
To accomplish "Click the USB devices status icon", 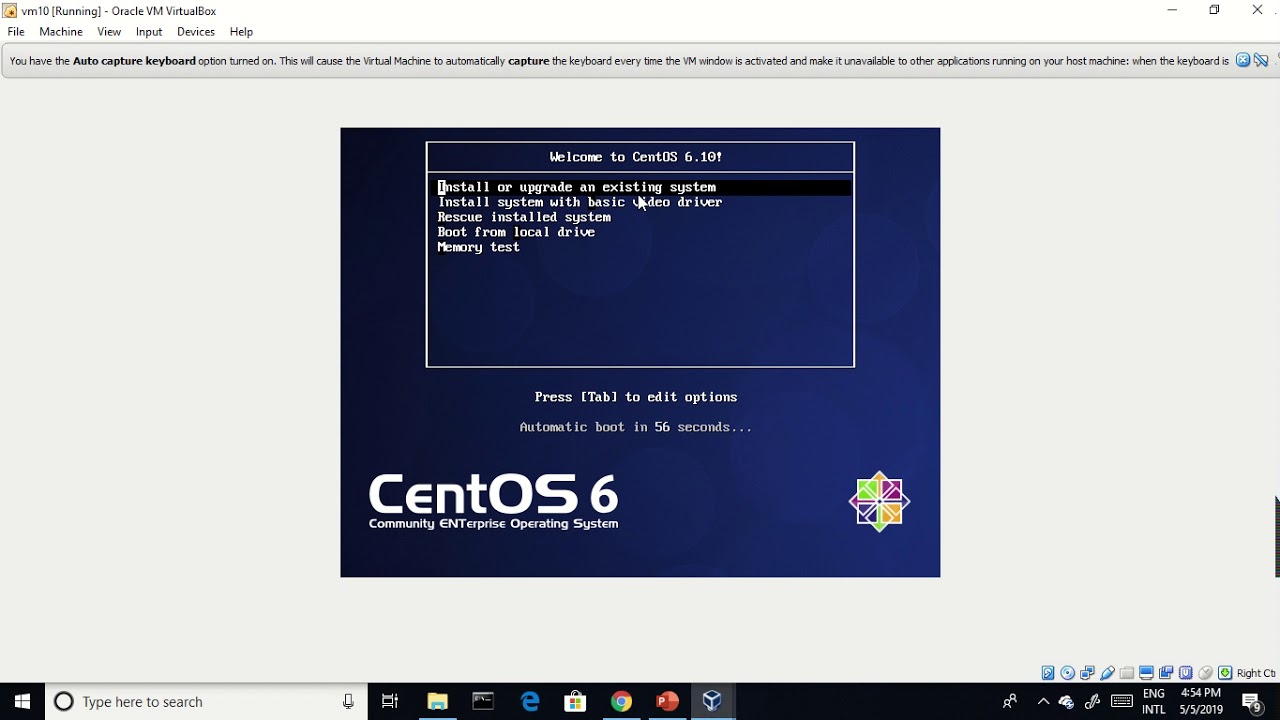I will pos(1107,673).
